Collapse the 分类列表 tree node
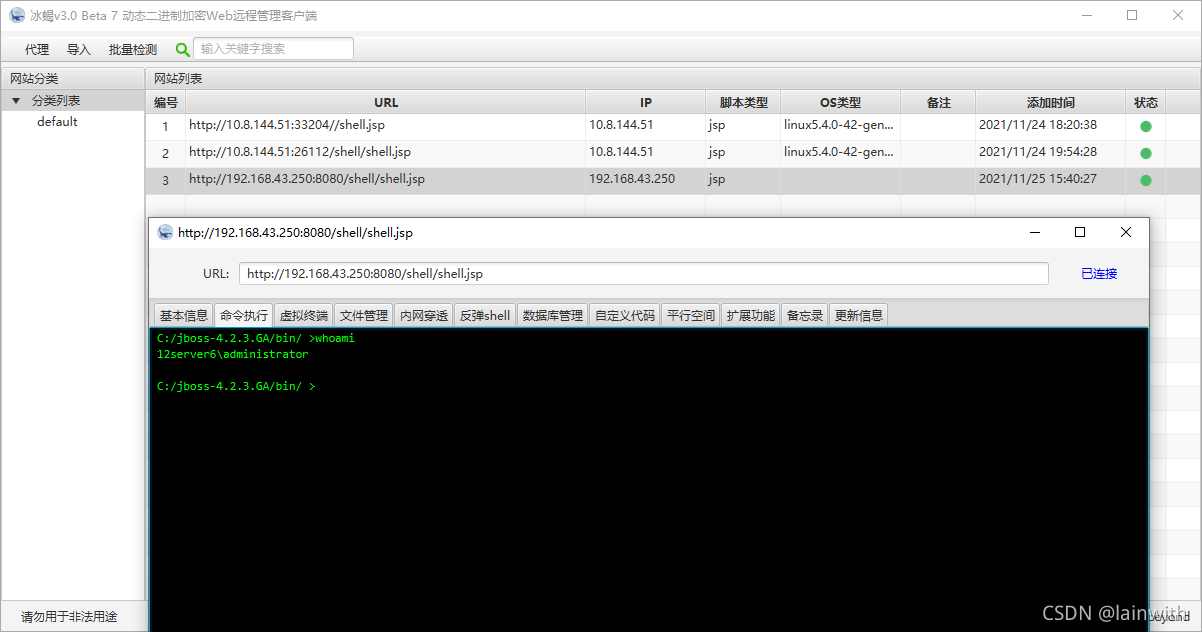The height and width of the screenshot is (632, 1202). pyautogui.click(x=16, y=101)
